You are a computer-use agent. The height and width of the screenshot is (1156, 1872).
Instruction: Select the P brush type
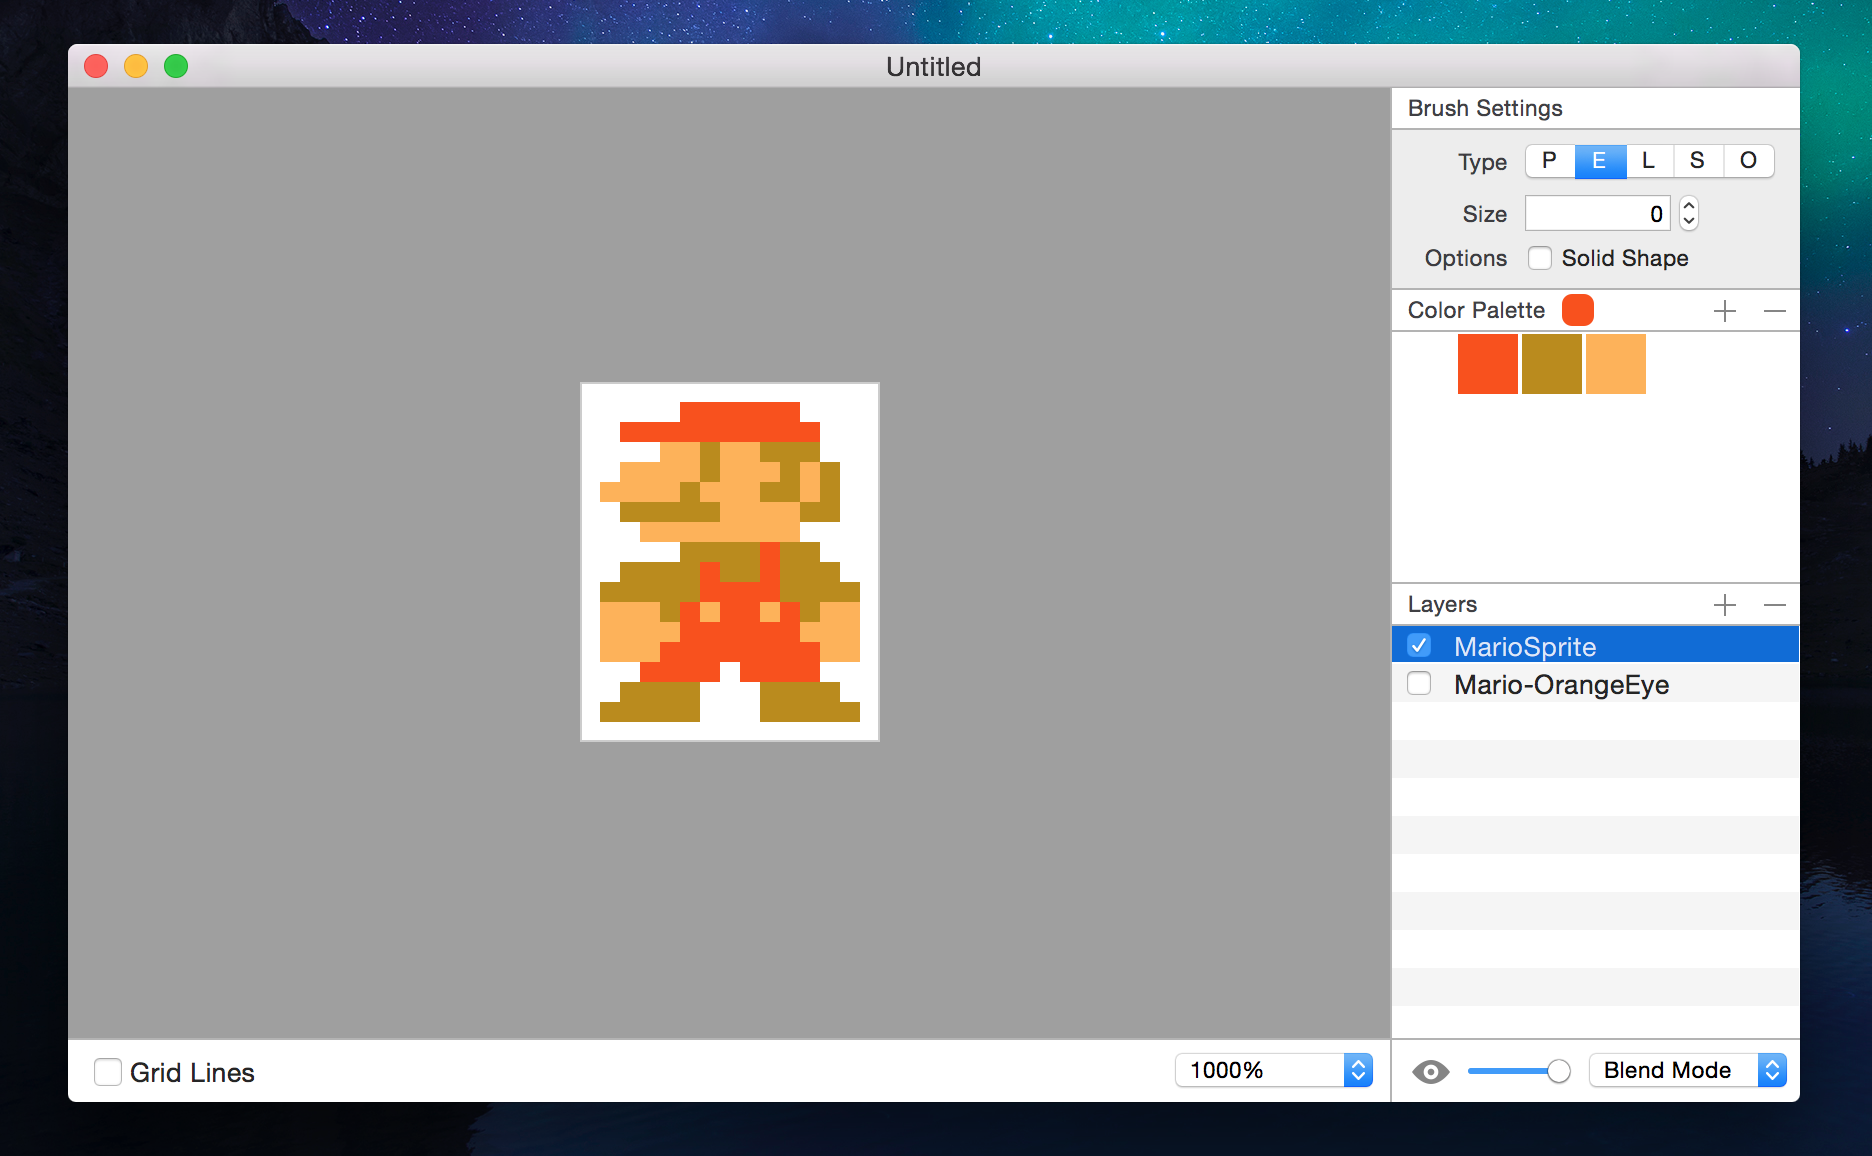(x=1550, y=161)
